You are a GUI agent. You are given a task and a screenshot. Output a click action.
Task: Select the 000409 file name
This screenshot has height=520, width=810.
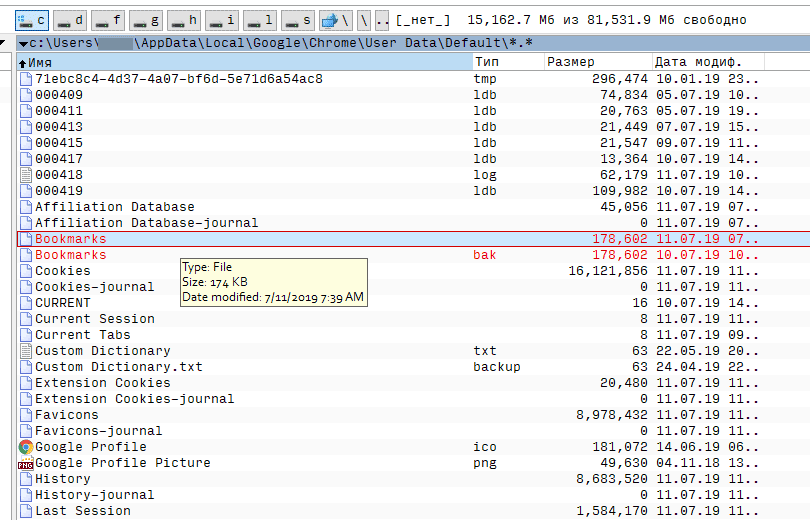pyautogui.click(x=59, y=95)
